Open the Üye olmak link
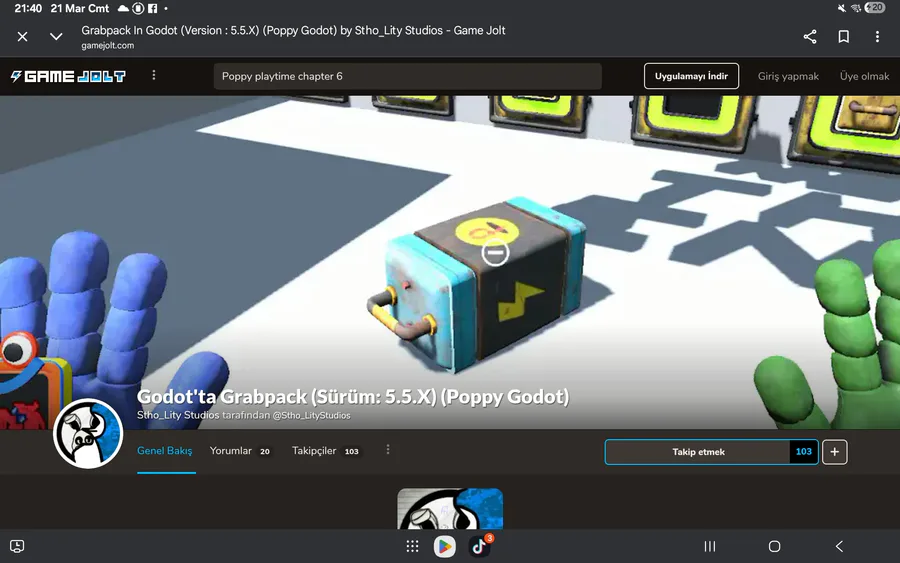The width and height of the screenshot is (900, 563). (x=864, y=76)
